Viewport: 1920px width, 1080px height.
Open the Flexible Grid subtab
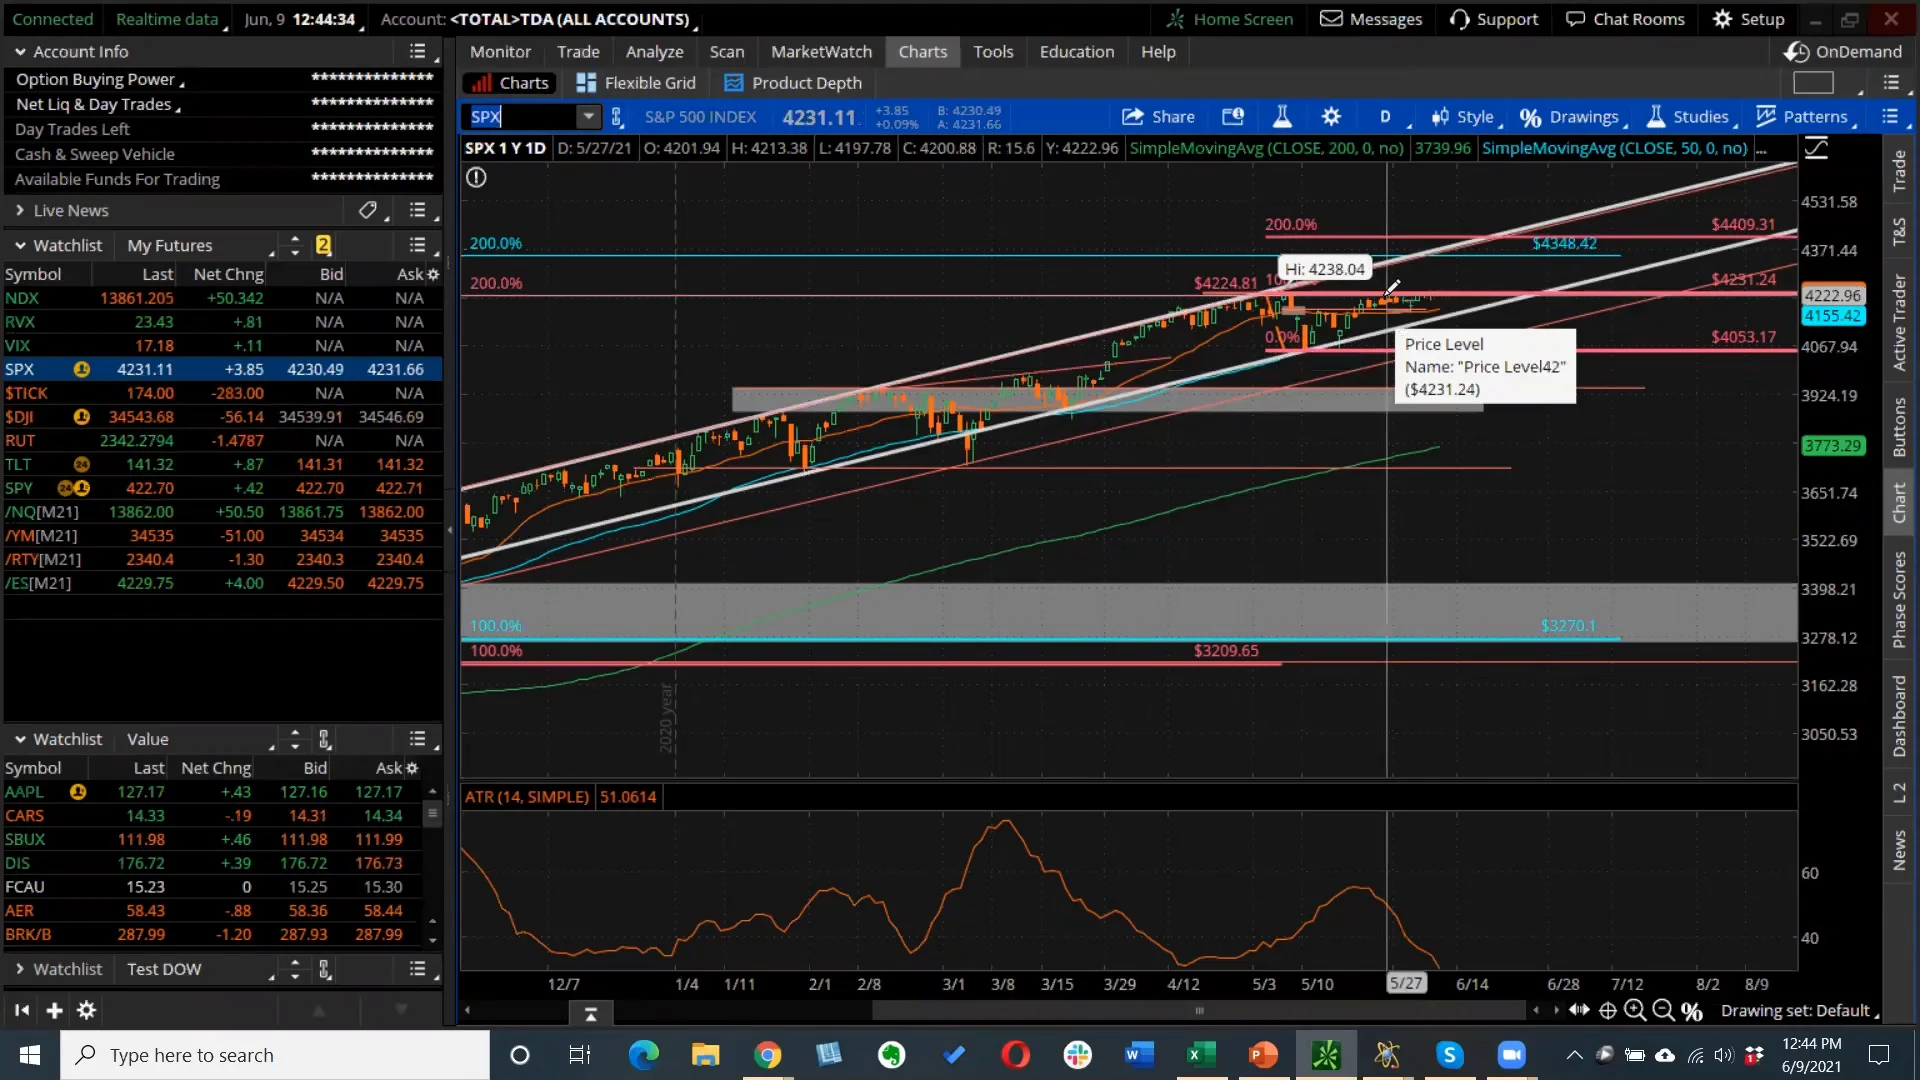point(636,83)
